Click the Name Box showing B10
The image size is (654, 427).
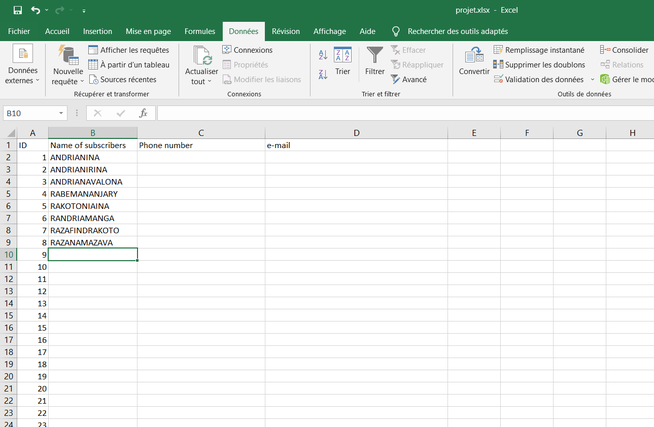[30, 113]
